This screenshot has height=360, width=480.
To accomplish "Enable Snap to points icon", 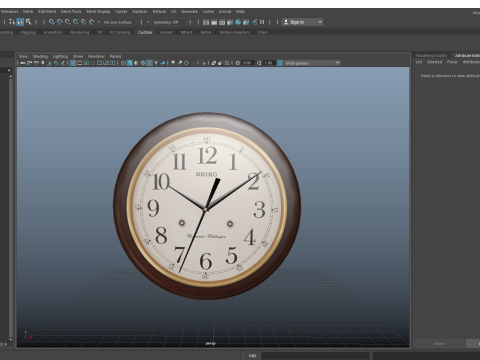I will 68,22.
